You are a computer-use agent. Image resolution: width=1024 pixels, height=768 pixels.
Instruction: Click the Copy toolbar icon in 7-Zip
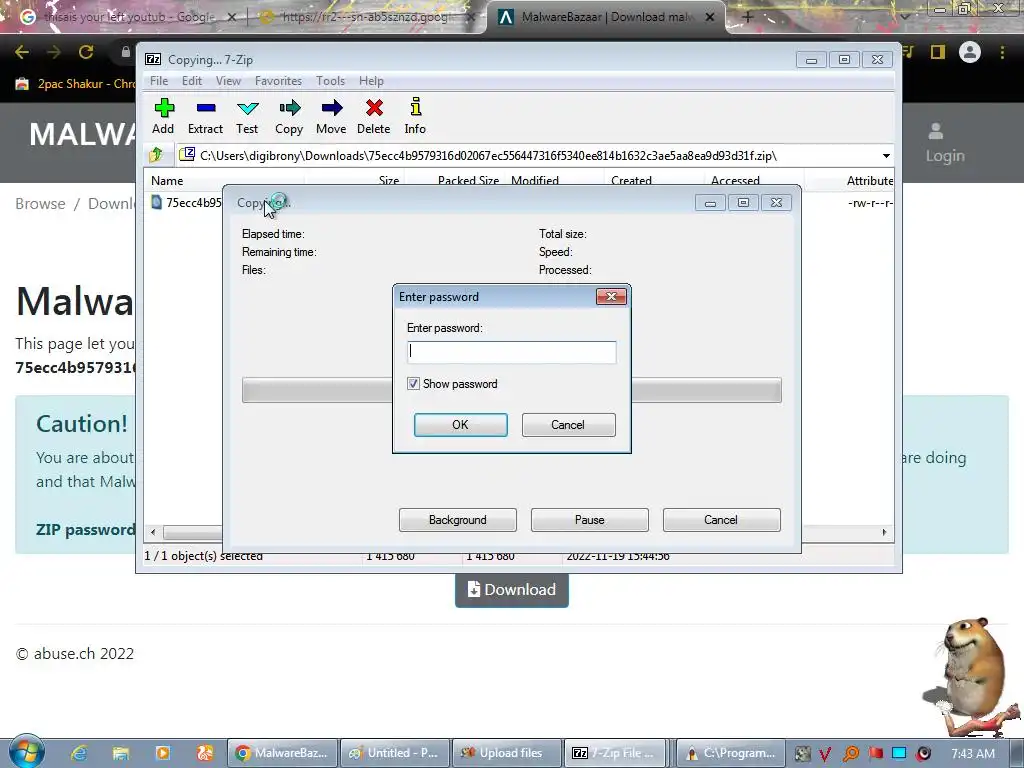click(x=289, y=116)
